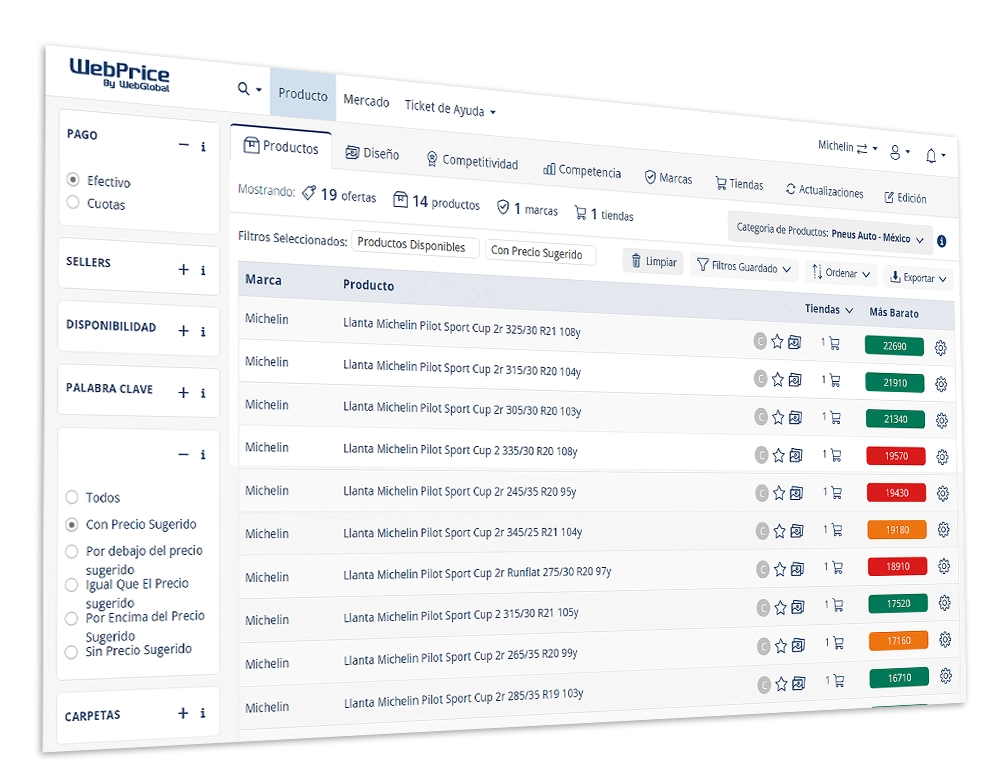This screenshot has width=1000, height=779.
Task: Expand the DISPONIBILIDAD filter panel
Action: pyautogui.click(x=184, y=330)
